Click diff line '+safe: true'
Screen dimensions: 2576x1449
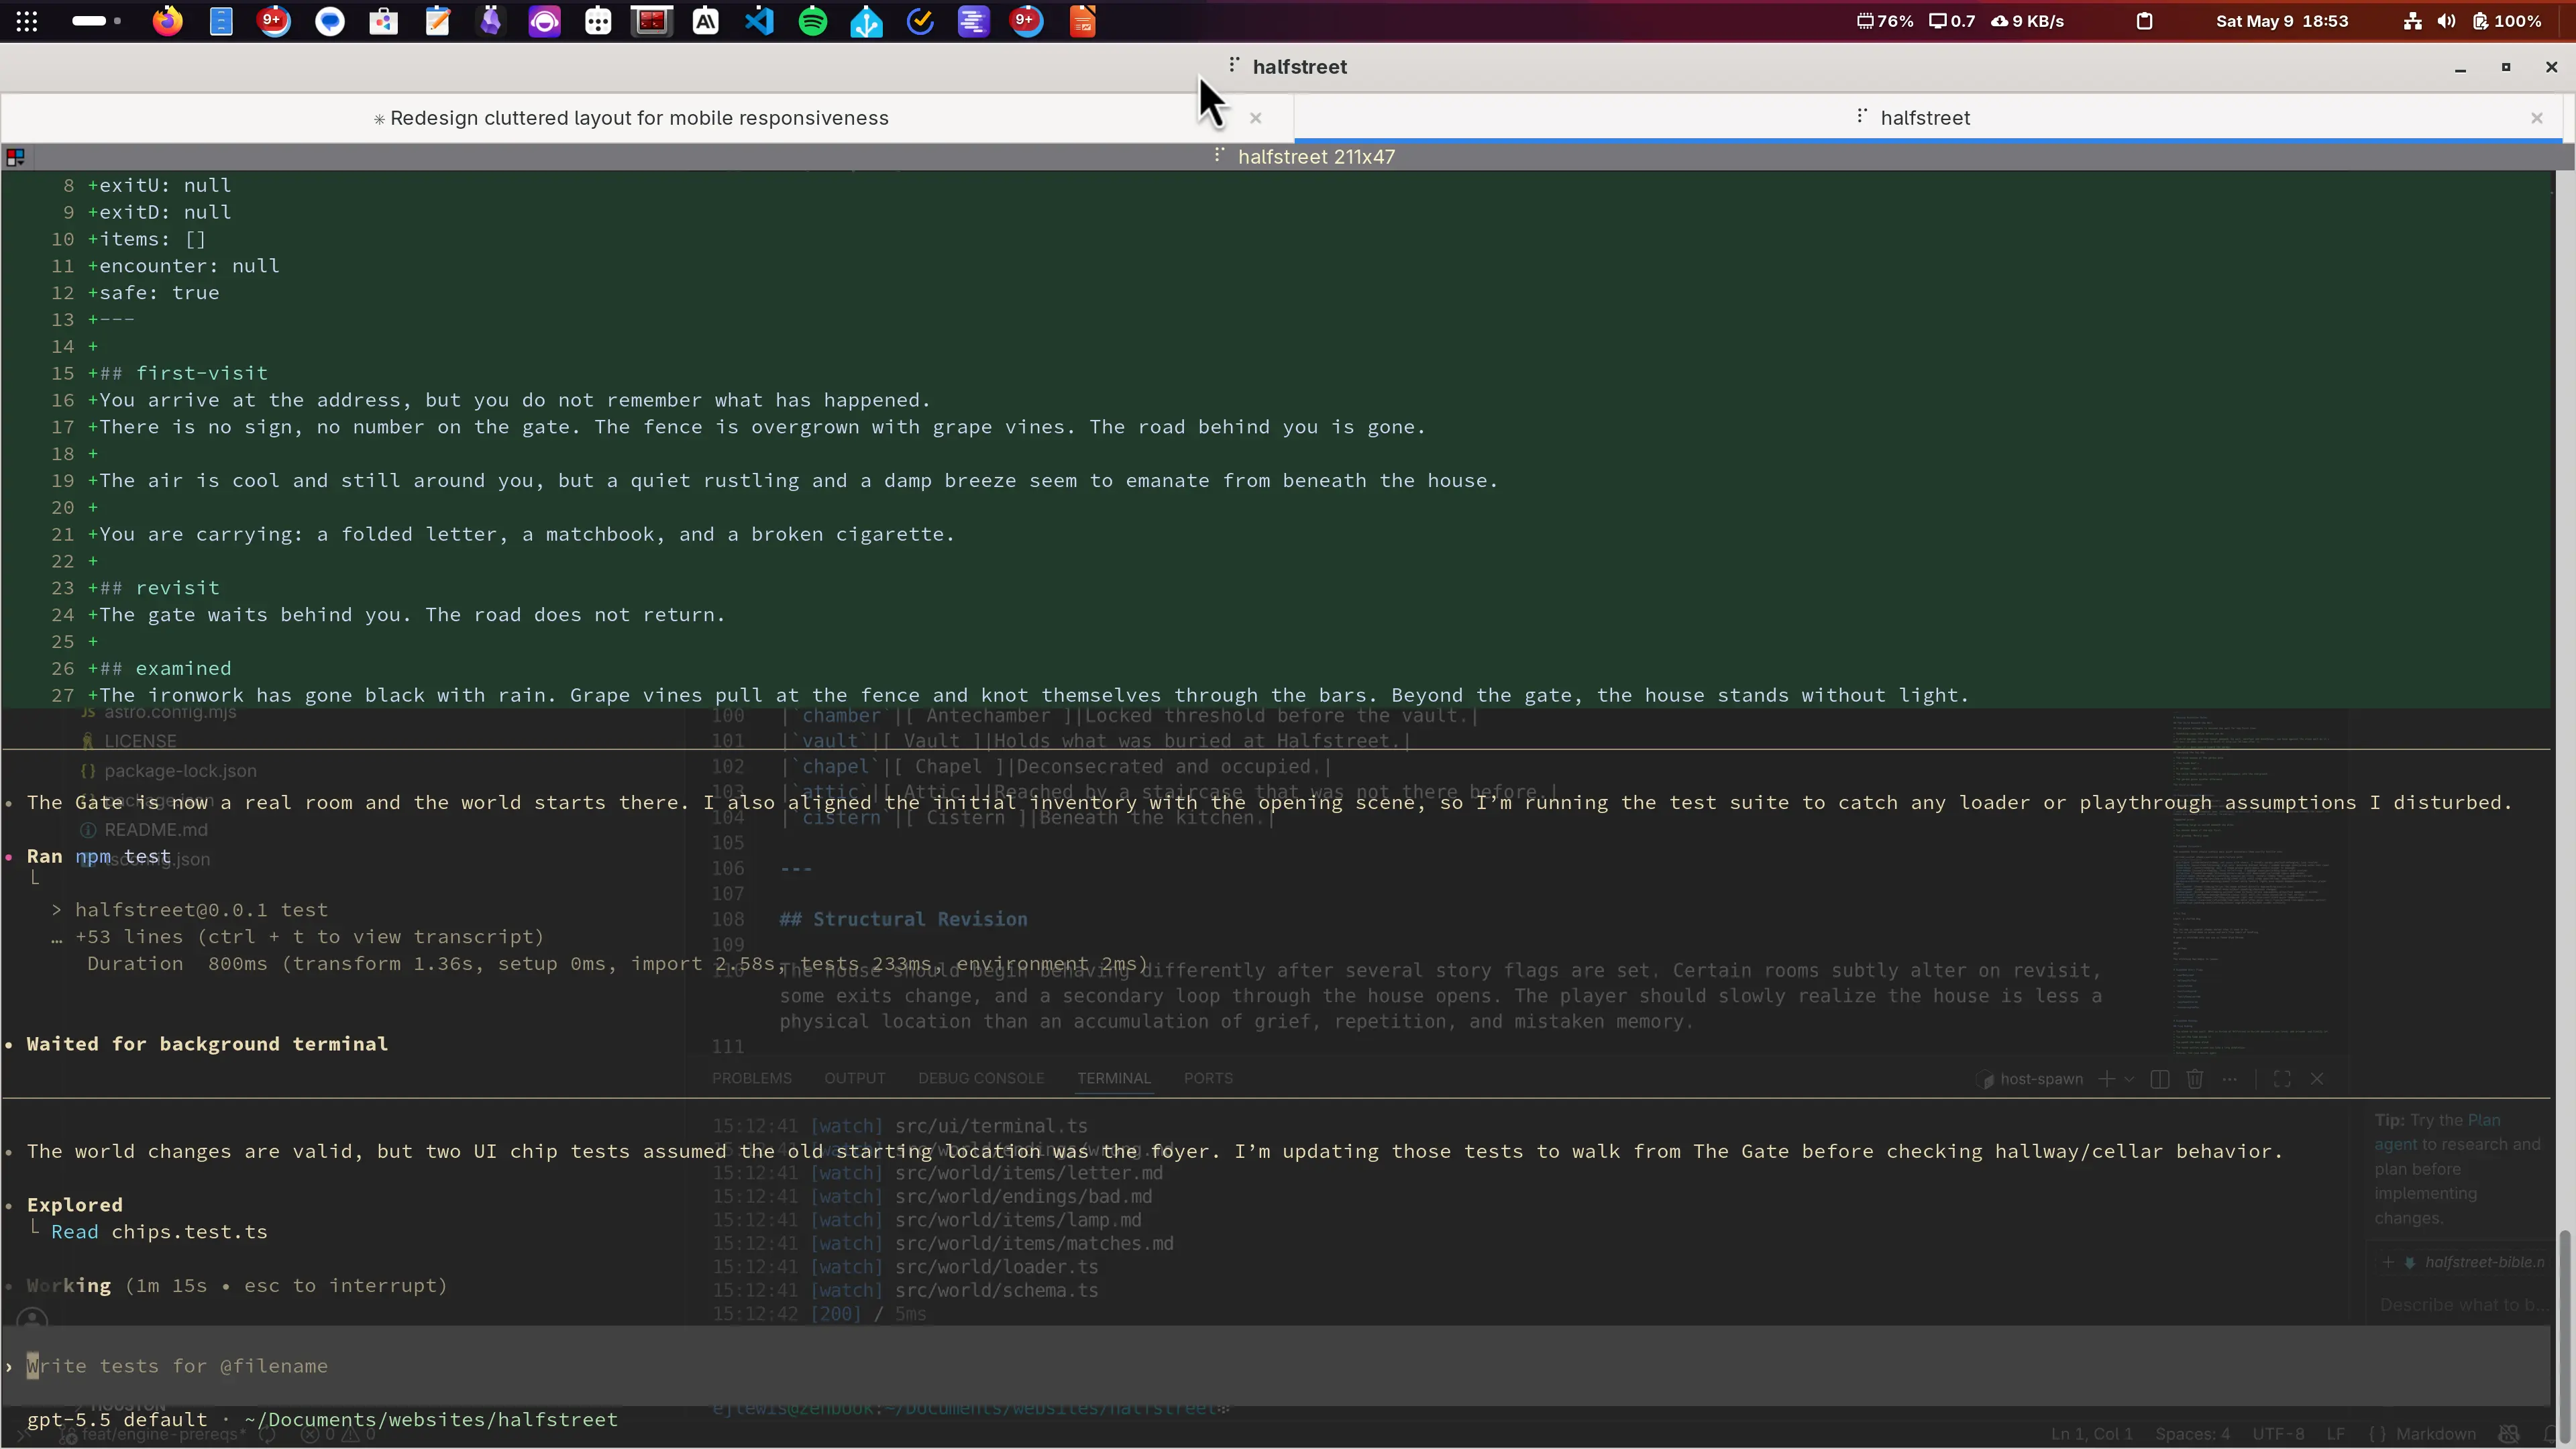point(154,293)
